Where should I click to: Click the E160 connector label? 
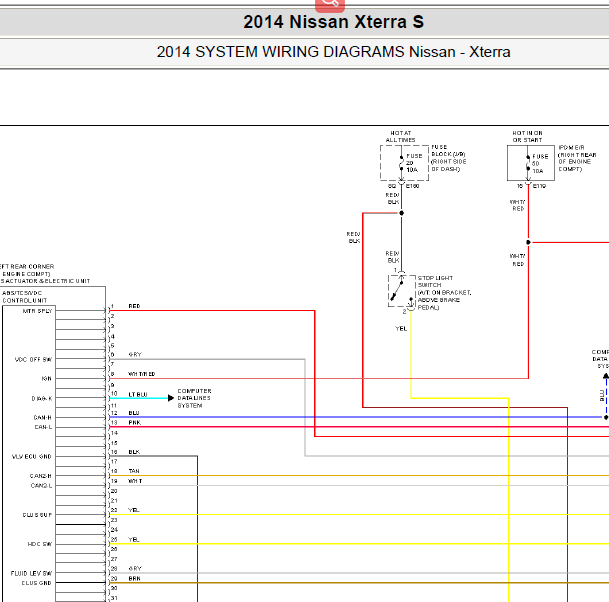412,186
